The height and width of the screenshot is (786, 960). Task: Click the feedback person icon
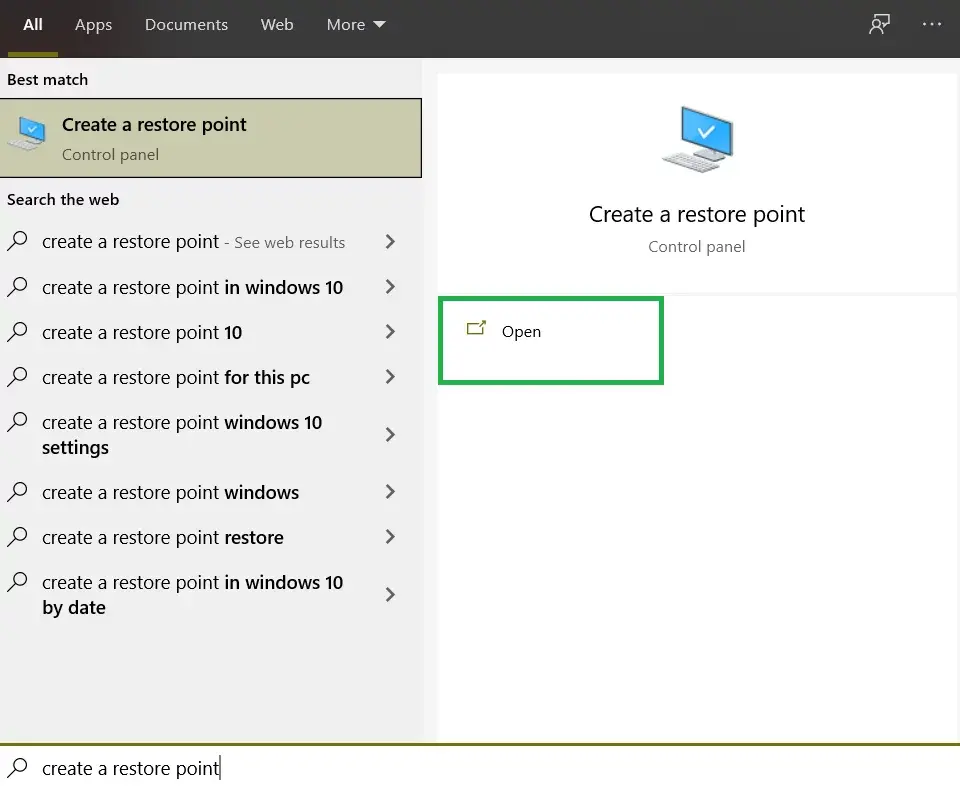coord(879,24)
